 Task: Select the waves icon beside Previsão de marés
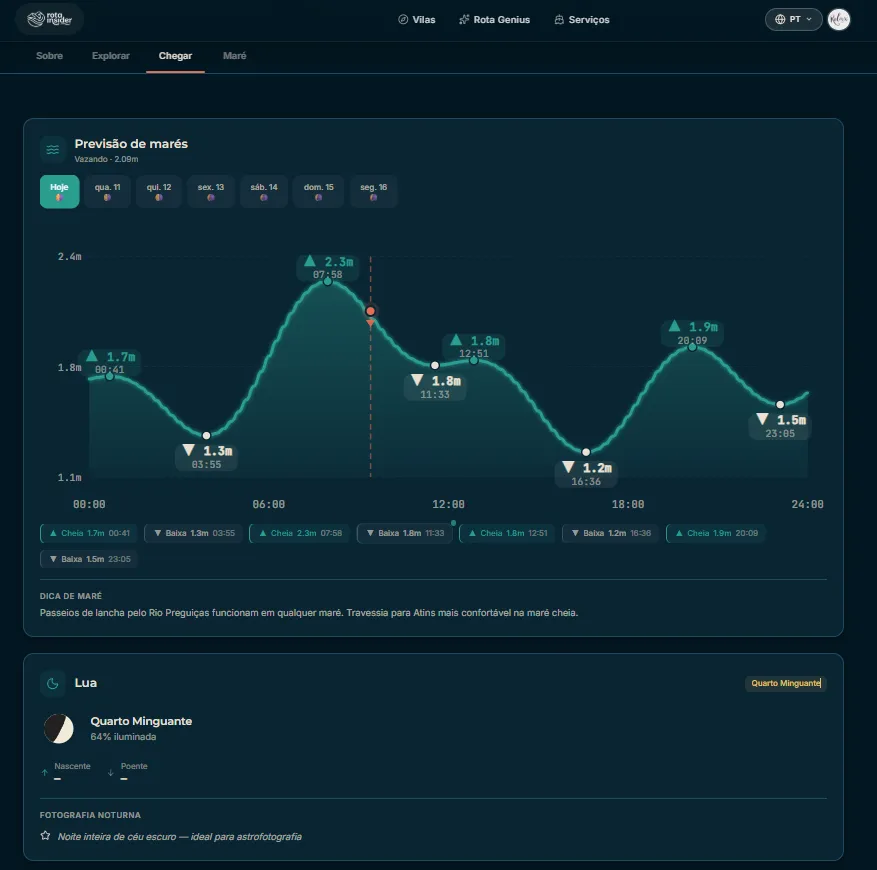pos(52,149)
